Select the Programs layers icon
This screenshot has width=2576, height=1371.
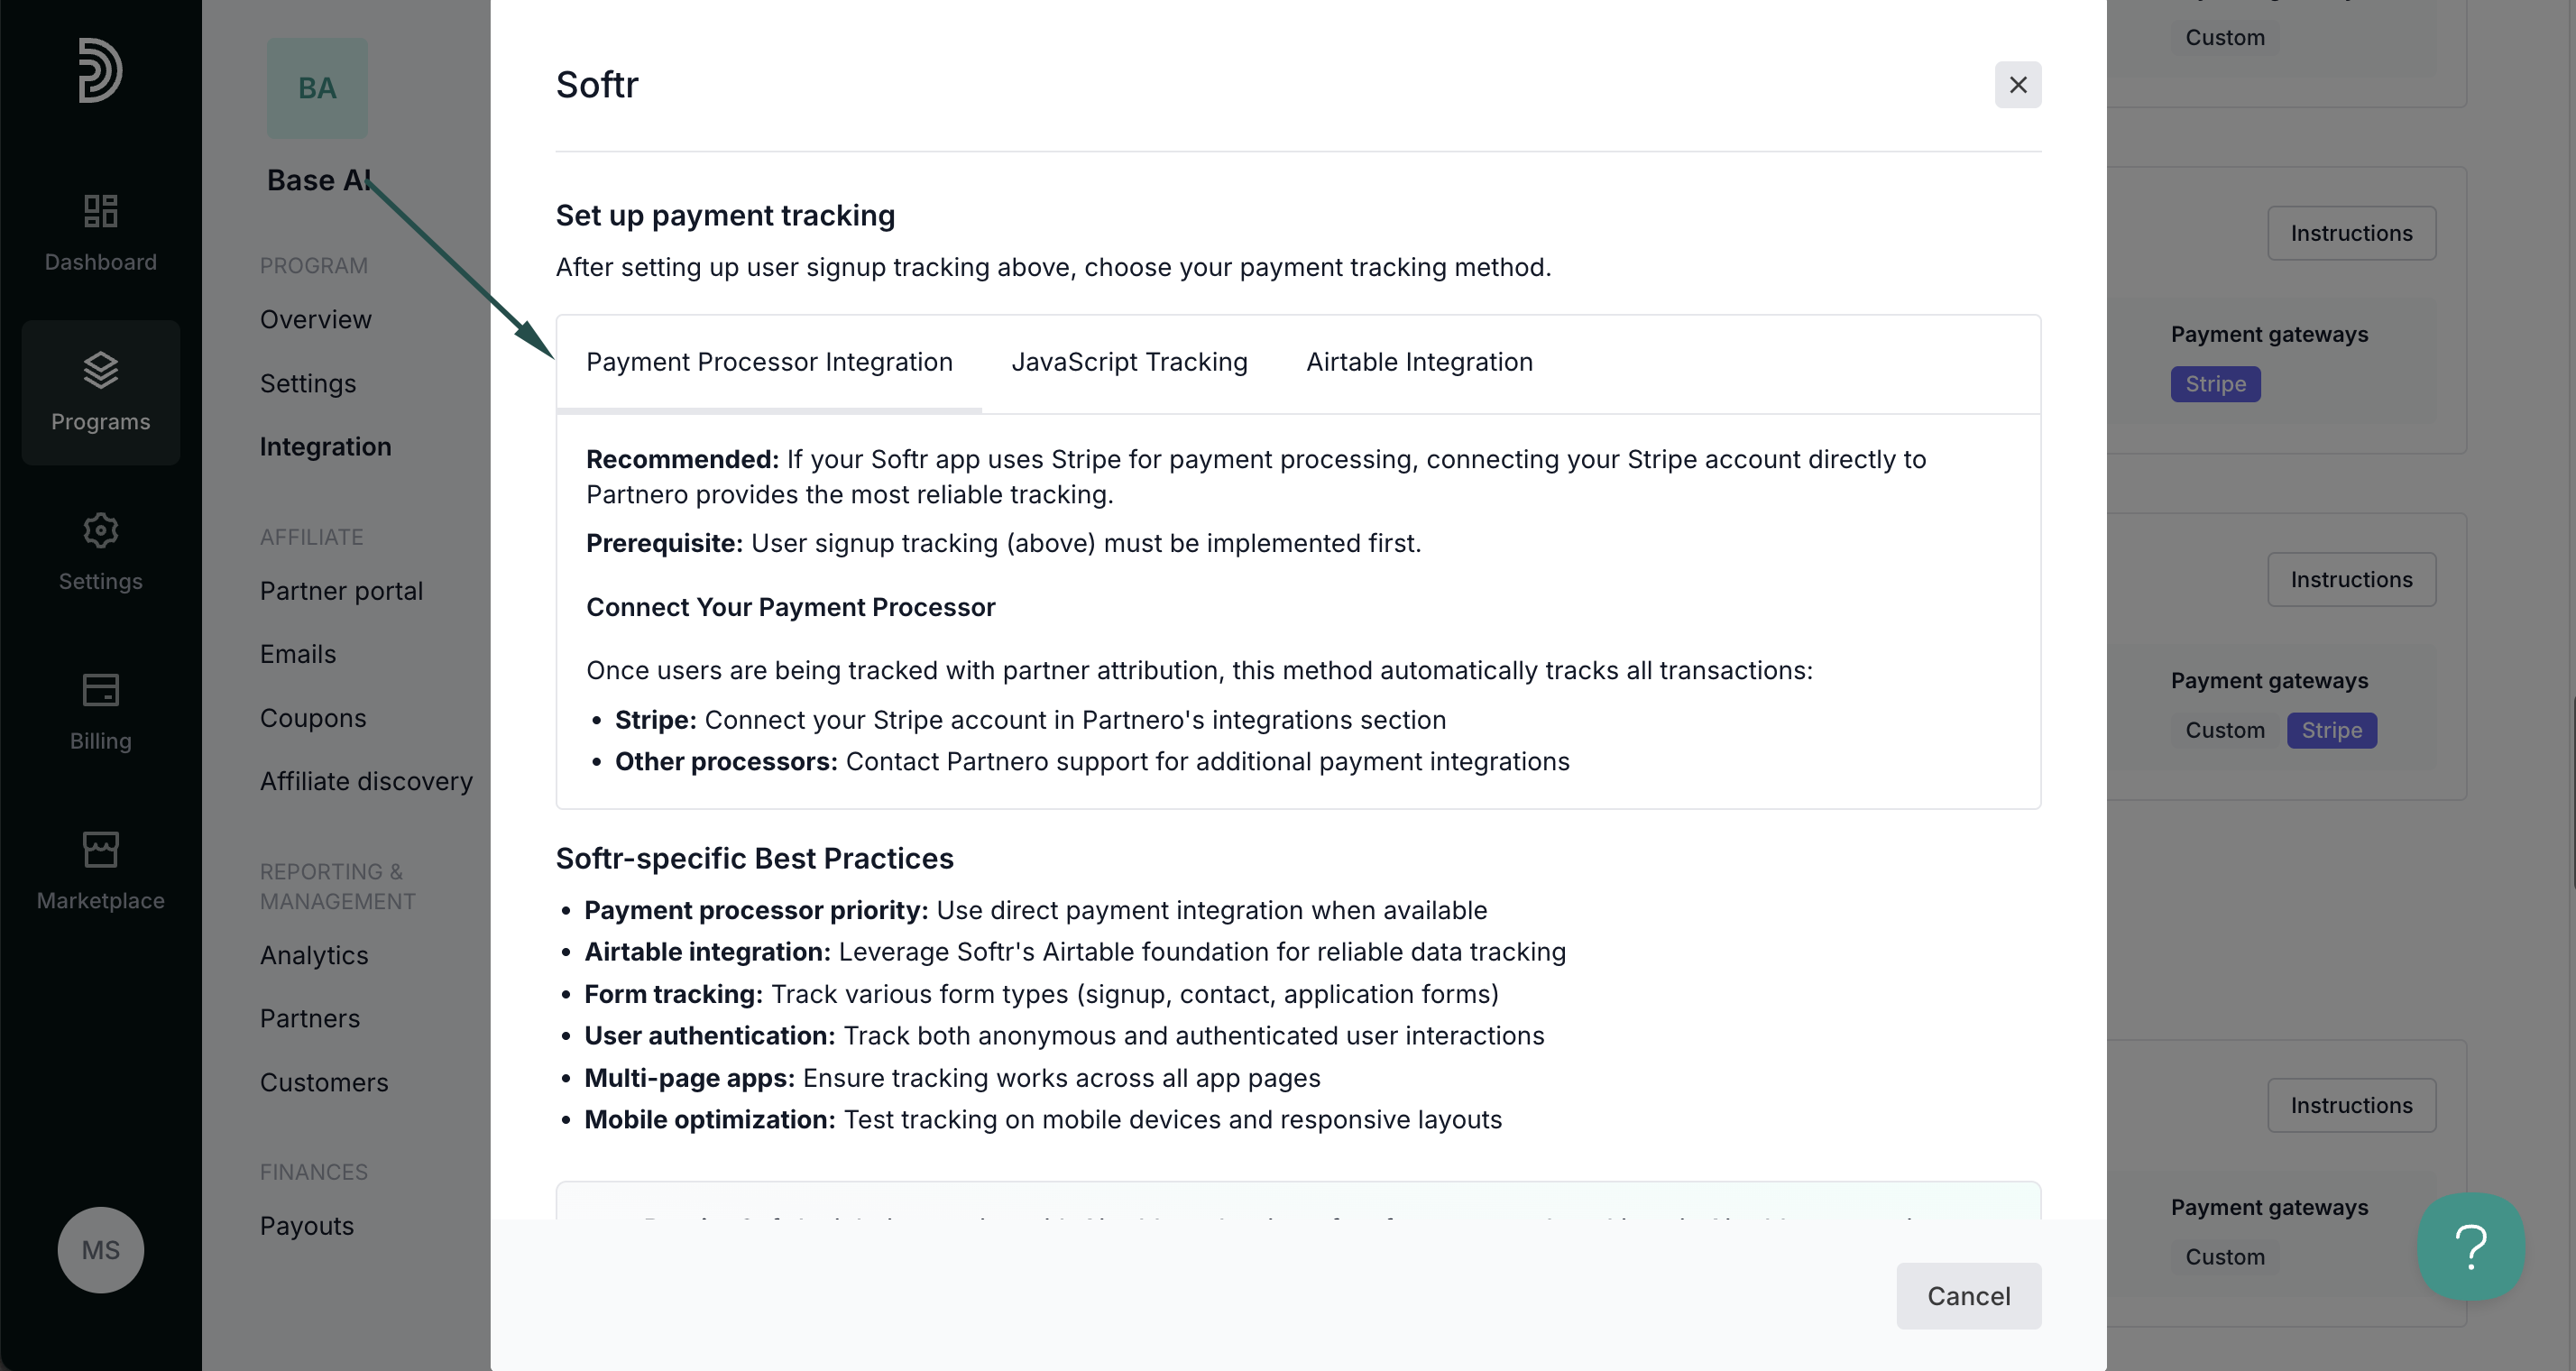pyautogui.click(x=100, y=370)
